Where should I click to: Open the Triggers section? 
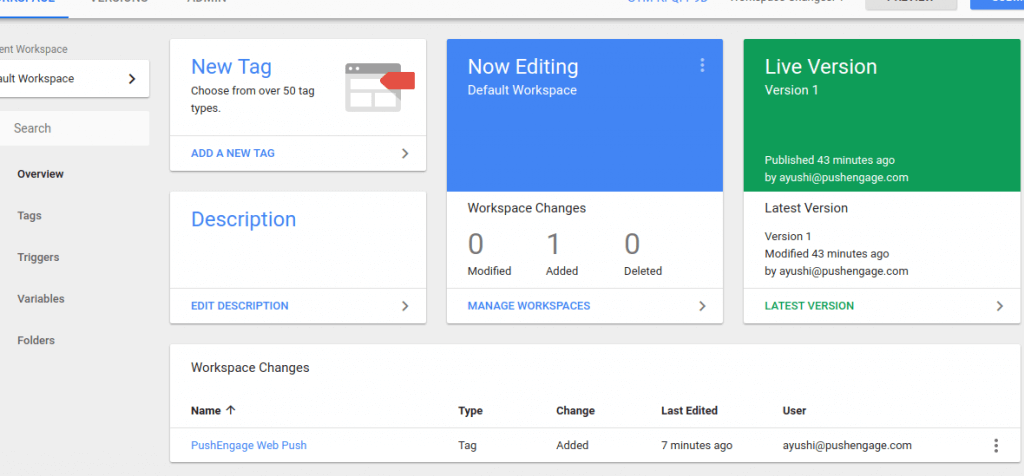[39, 257]
